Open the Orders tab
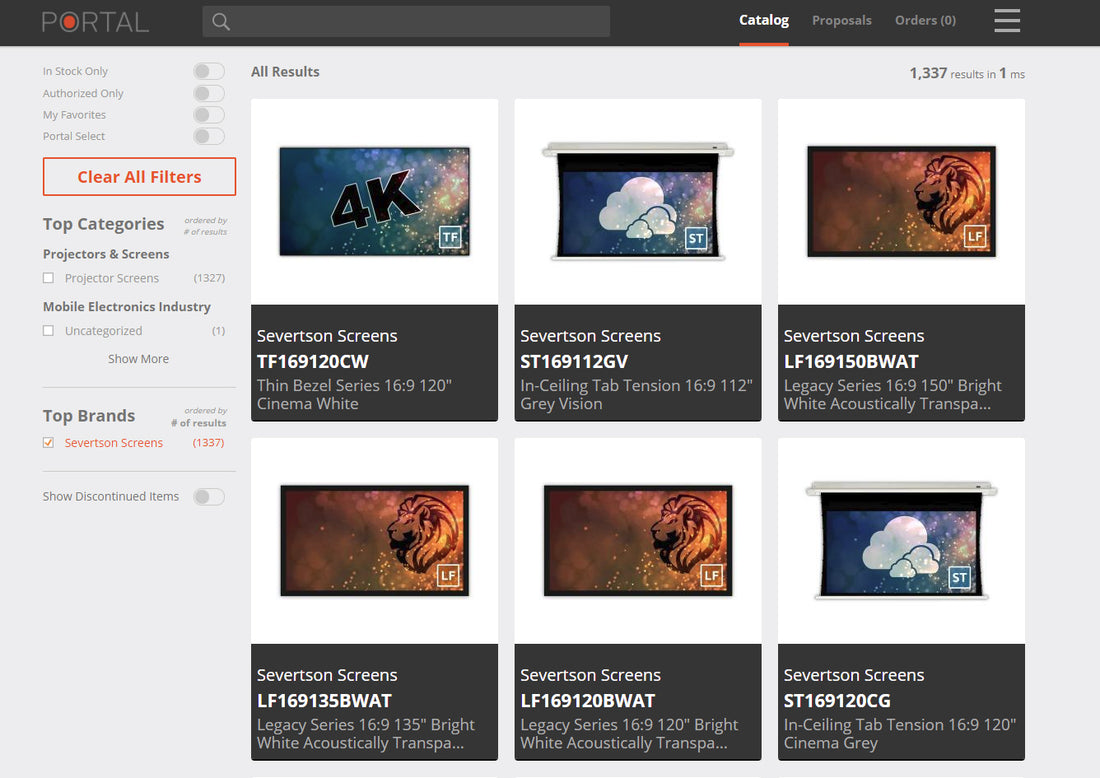 tap(924, 20)
